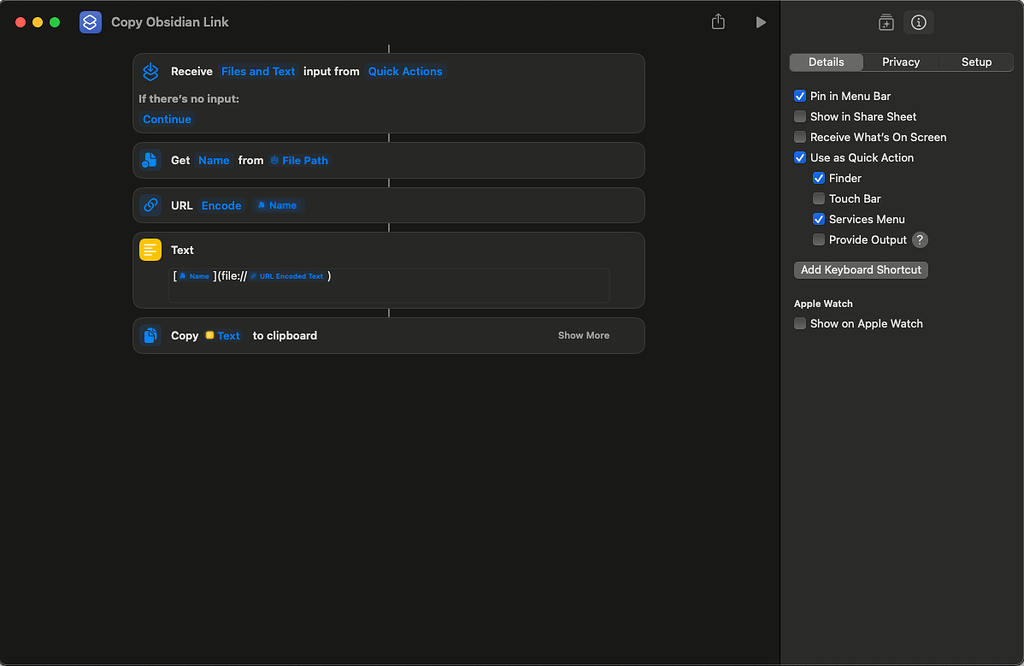Open the Encode mode dropdown in URL action
The width and height of the screenshot is (1024, 666).
221,206
